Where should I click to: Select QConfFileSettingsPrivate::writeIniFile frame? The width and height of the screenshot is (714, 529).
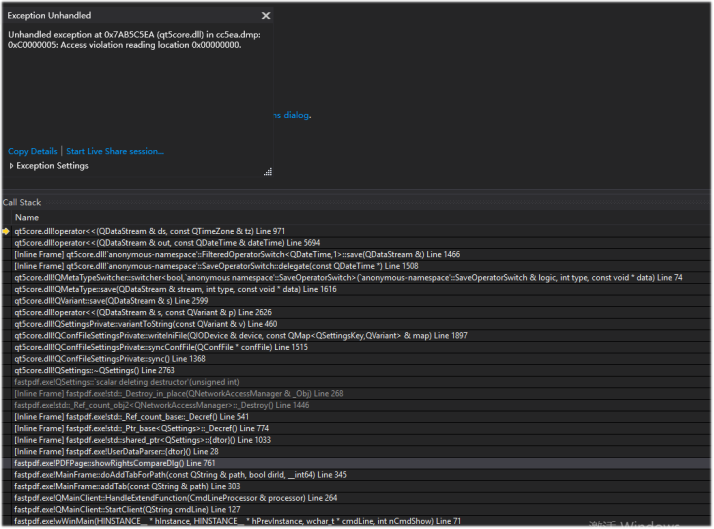(240, 335)
